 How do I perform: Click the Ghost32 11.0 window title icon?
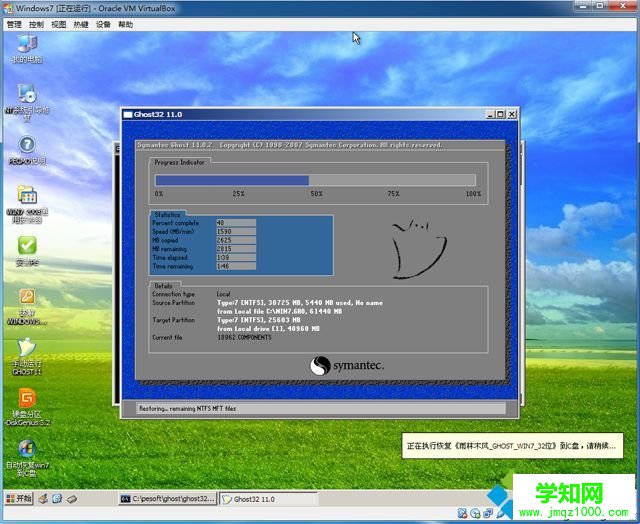coord(128,115)
